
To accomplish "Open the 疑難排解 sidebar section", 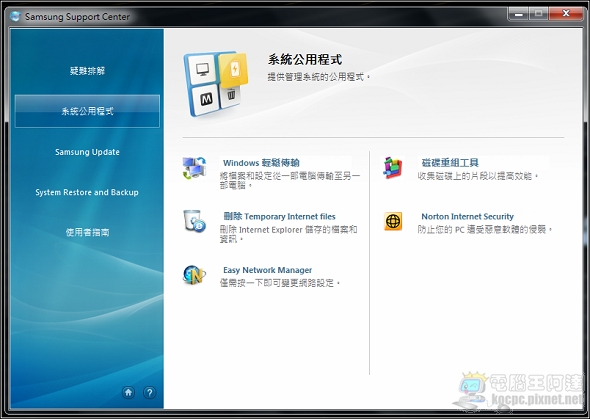I will click(x=87, y=71).
